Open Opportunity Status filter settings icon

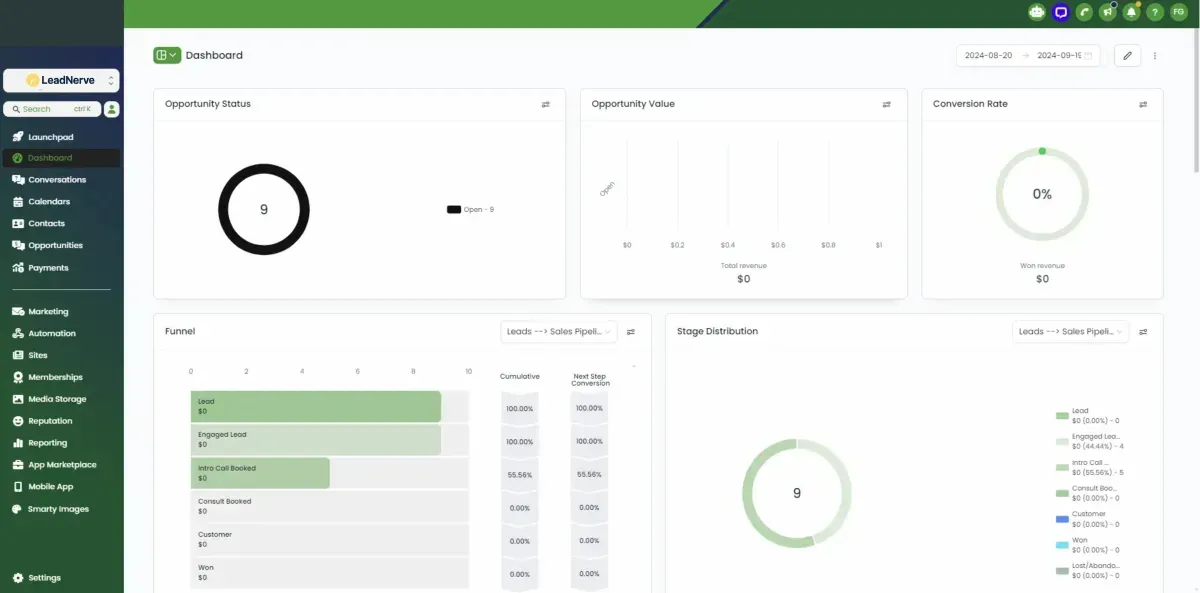click(x=546, y=104)
